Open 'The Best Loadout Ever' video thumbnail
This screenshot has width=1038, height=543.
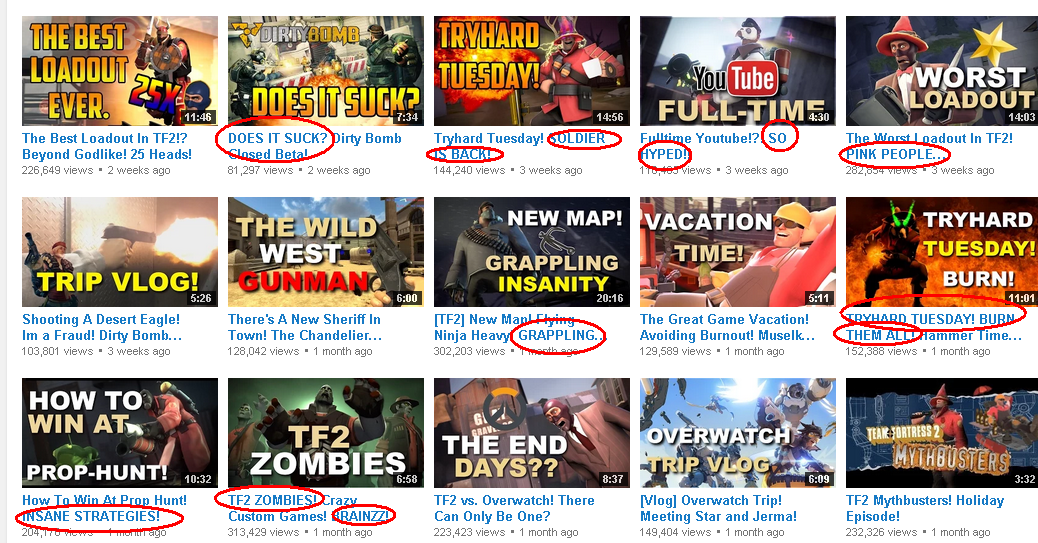point(120,71)
